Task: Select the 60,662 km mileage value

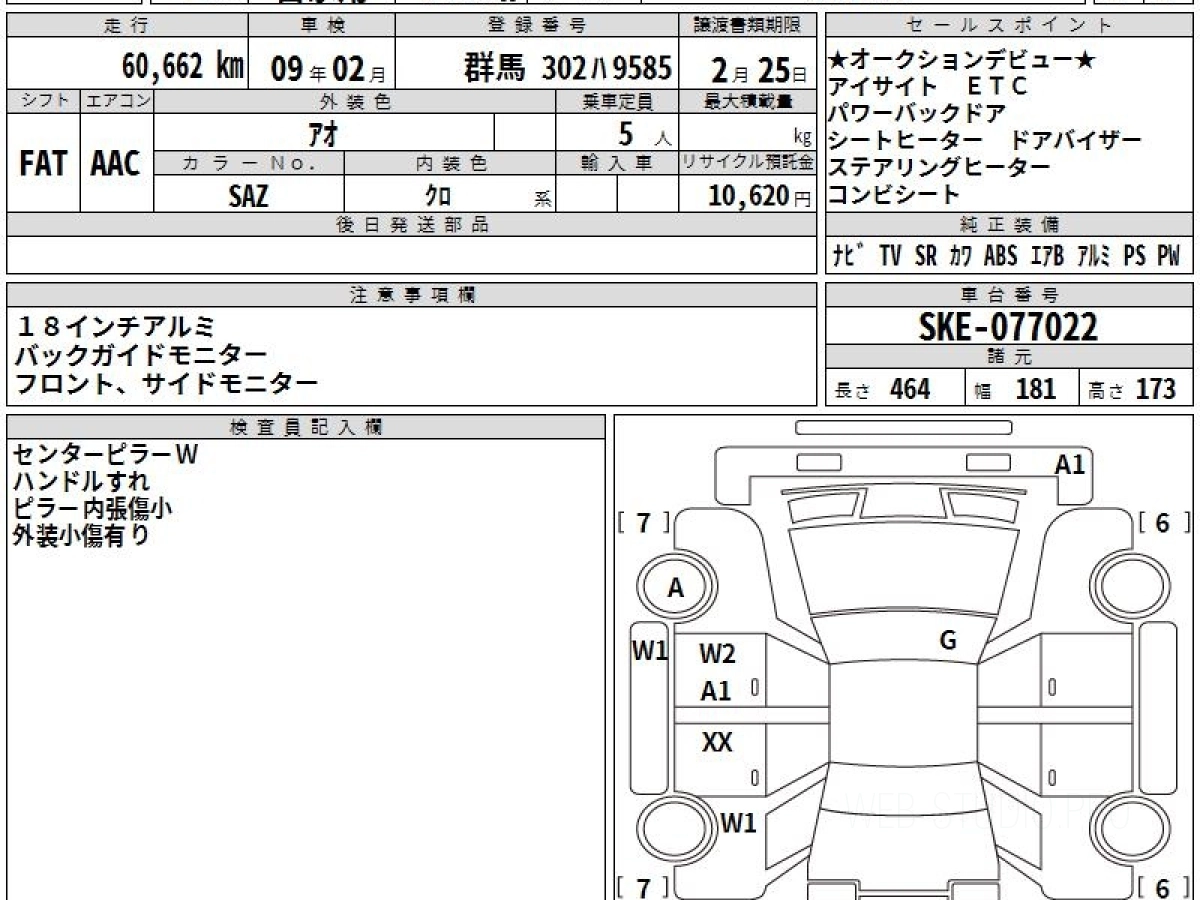Action: click(x=182, y=68)
